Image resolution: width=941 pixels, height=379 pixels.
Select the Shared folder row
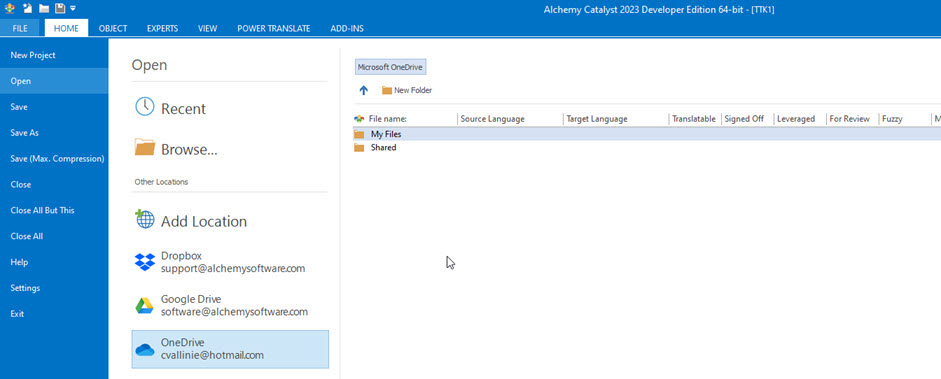[x=647, y=148]
